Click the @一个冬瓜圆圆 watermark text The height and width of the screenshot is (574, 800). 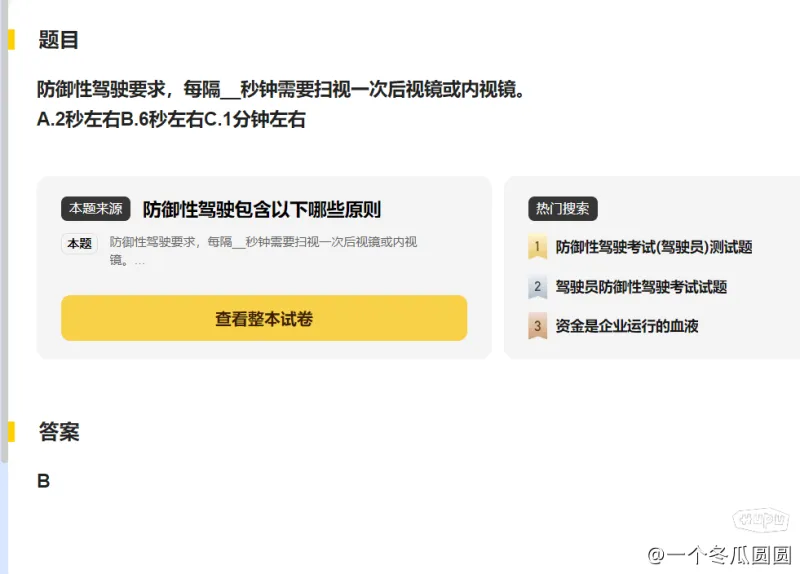point(719,555)
